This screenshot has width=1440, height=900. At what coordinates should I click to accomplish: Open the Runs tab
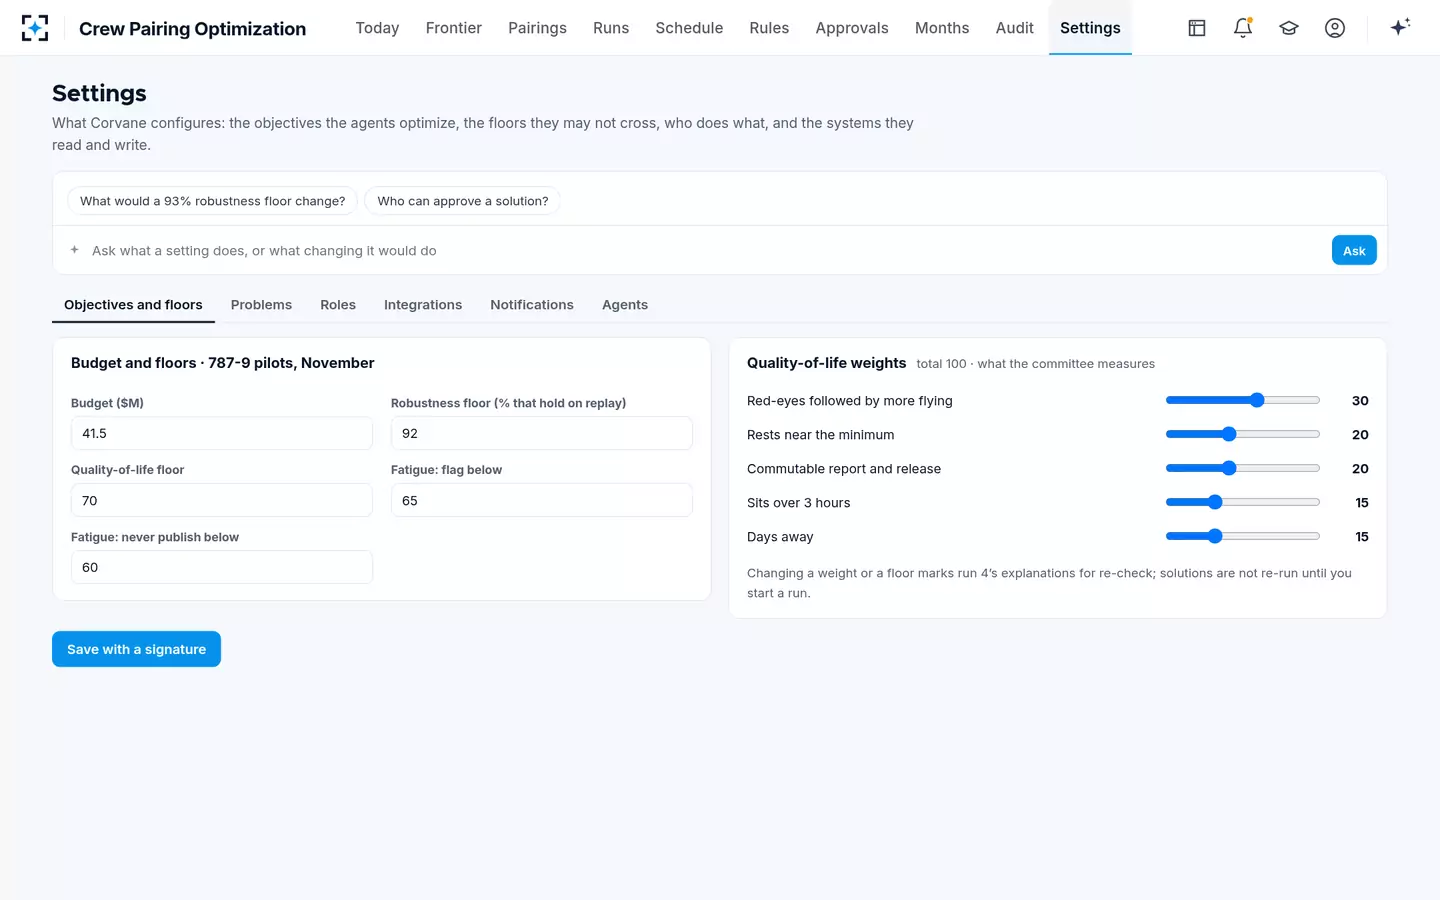pos(611,28)
